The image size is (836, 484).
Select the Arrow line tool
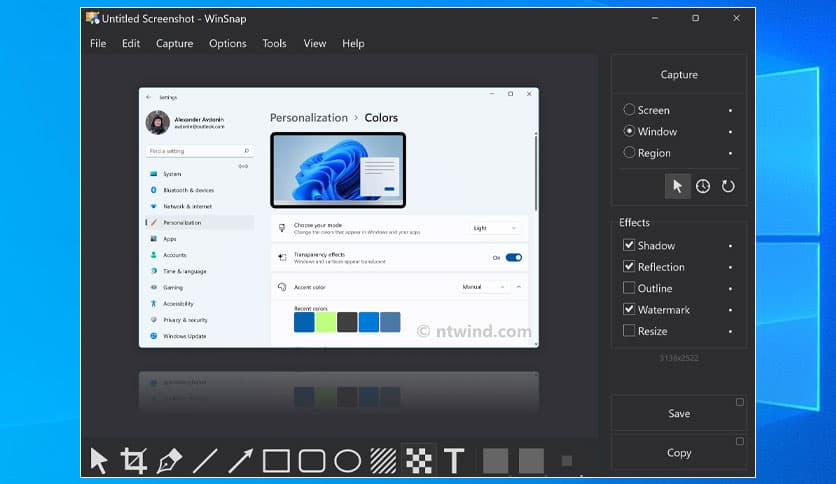coord(240,460)
